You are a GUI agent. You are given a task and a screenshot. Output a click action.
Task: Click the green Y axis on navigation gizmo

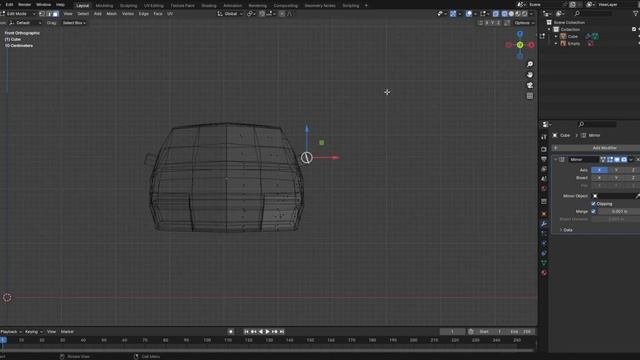[x=520, y=45]
